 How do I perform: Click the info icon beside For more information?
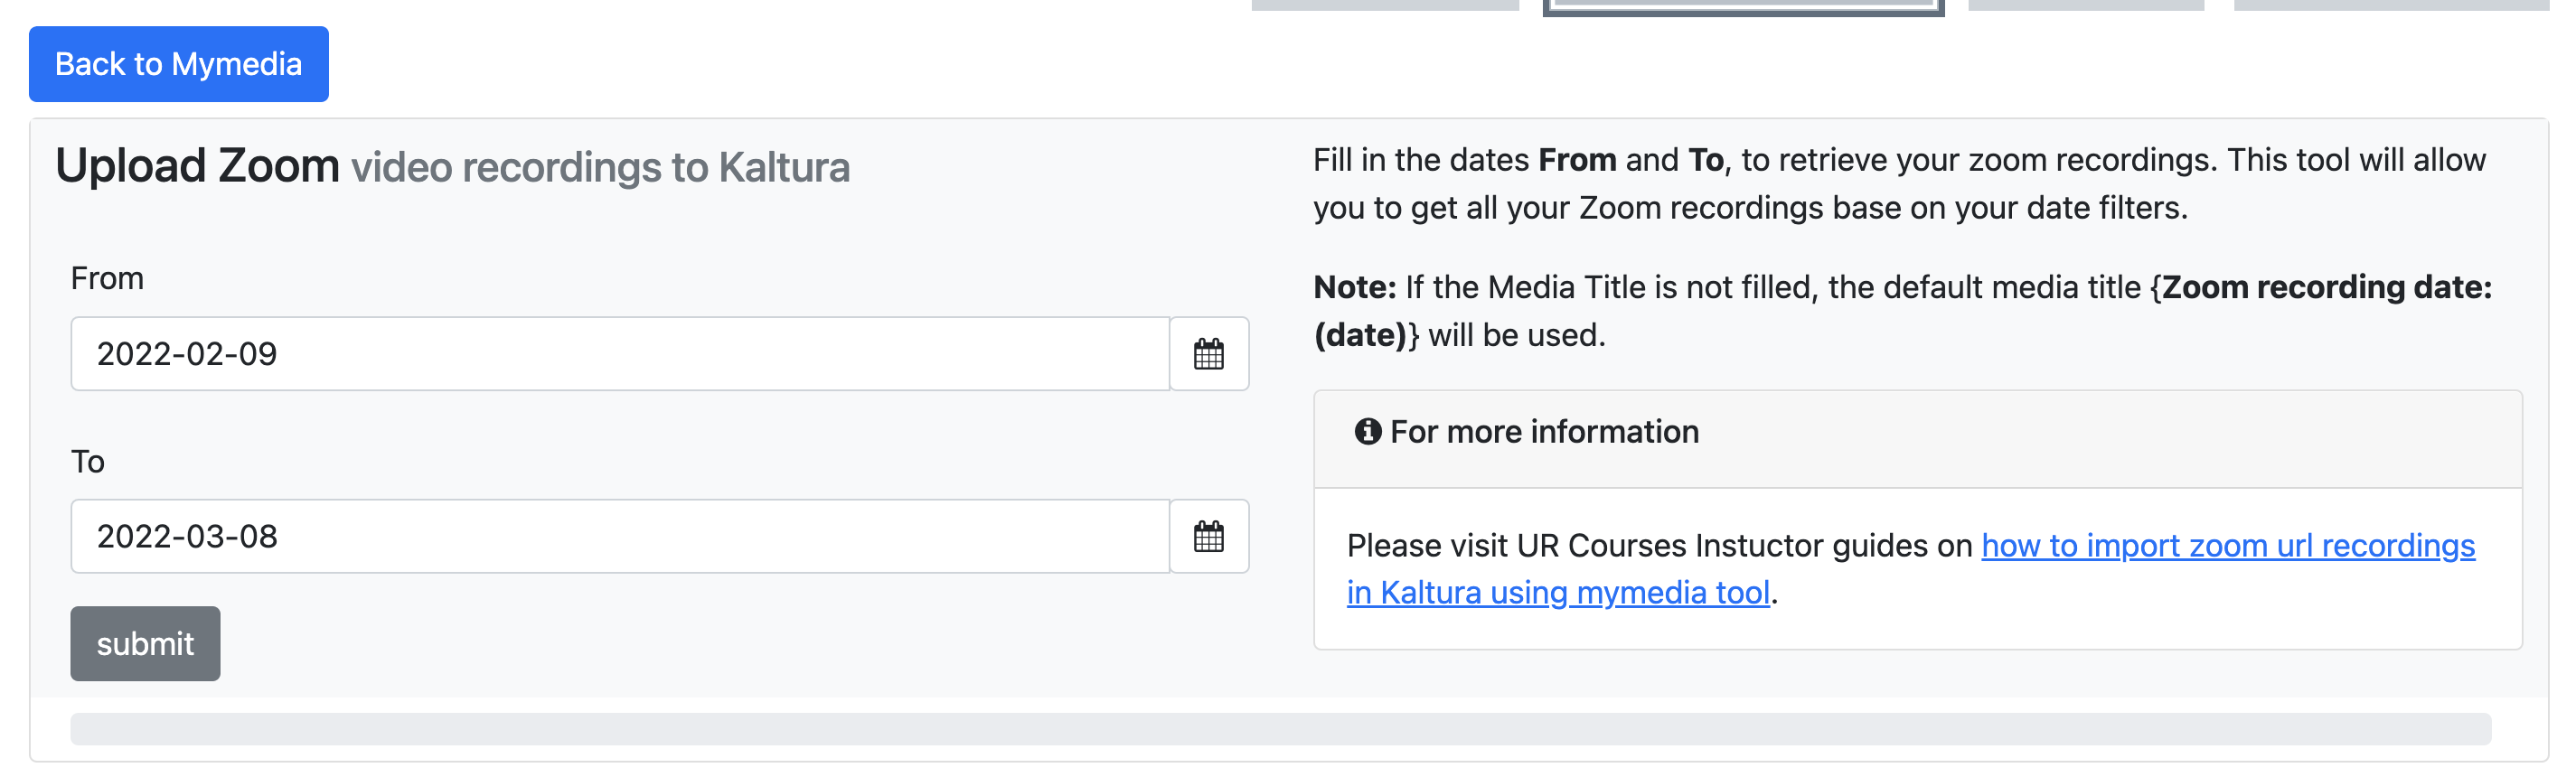1367,431
